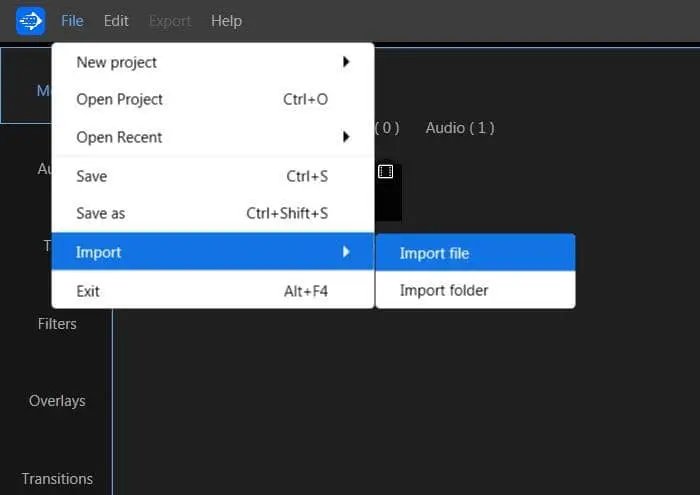
Task: Open the Edit menu
Action: click(x=116, y=20)
